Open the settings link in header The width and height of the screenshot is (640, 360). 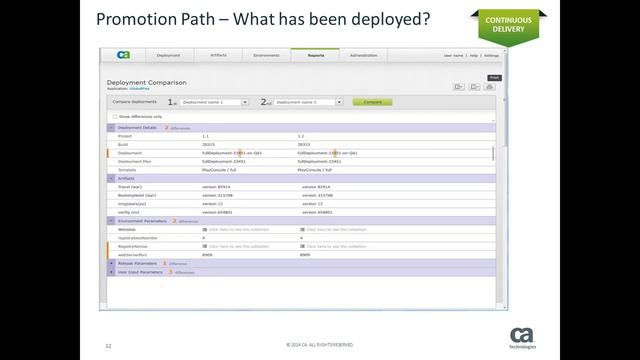[491, 56]
